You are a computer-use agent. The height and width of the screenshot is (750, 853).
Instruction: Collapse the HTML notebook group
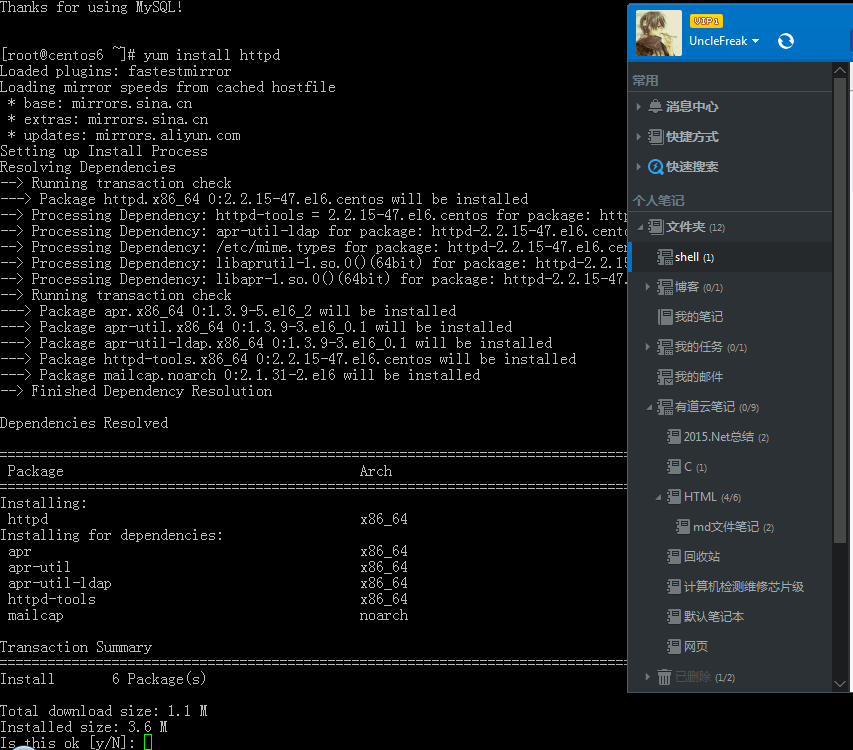(658, 495)
